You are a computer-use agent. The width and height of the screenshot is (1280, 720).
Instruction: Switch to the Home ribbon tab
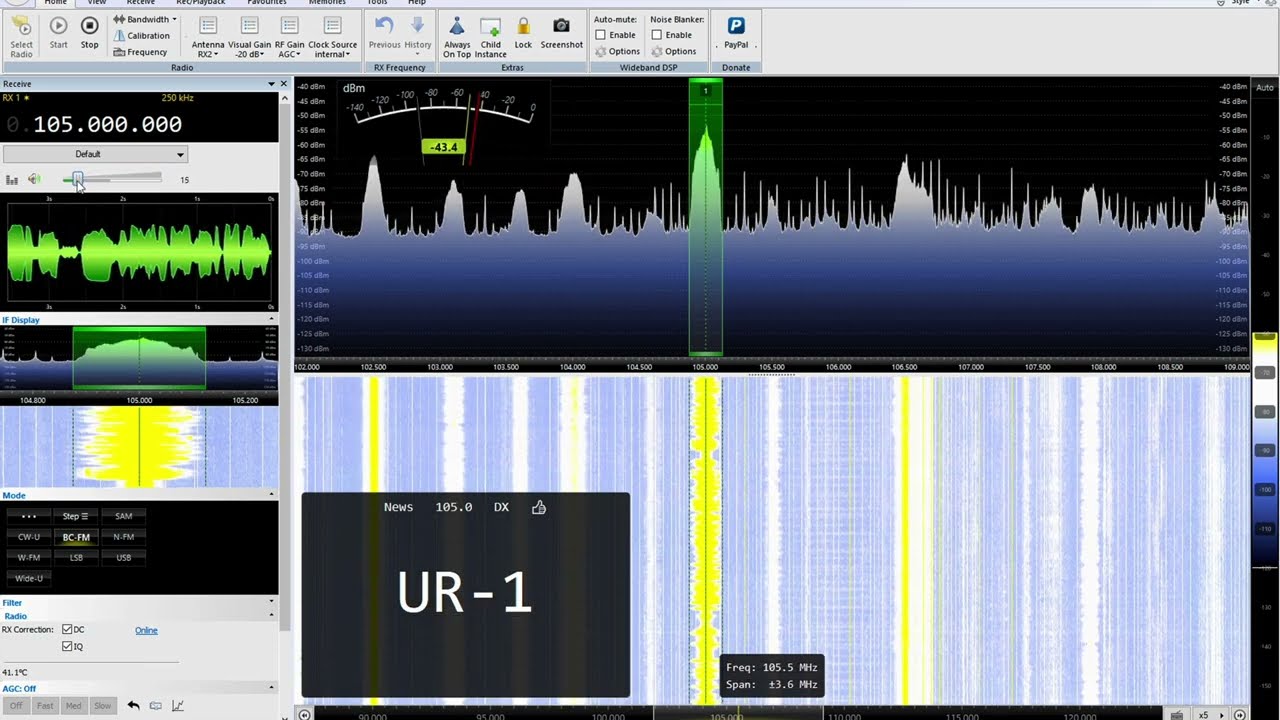[x=55, y=3]
